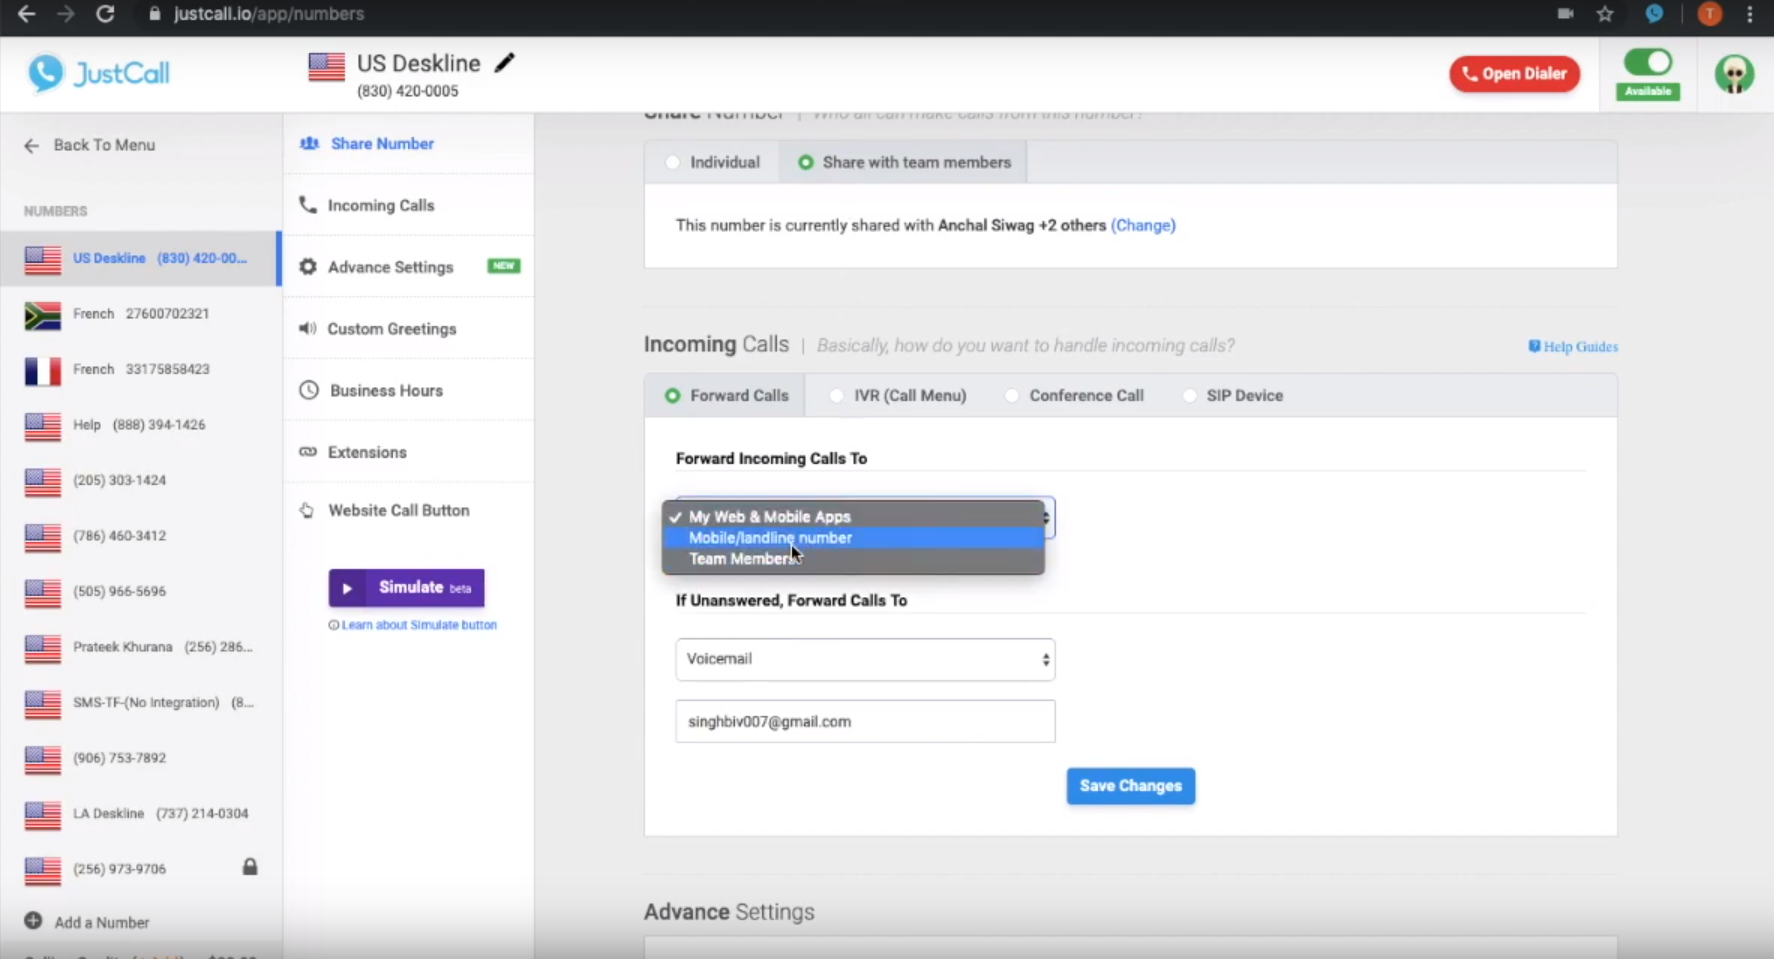Go to Business Hours menu item
This screenshot has height=959, width=1774.
click(386, 391)
